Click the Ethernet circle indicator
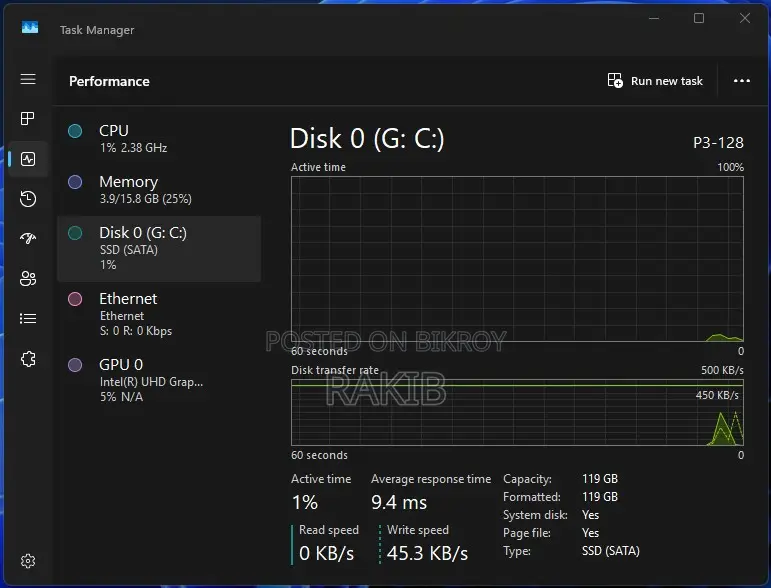The height and width of the screenshot is (588, 771). click(75, 299)
